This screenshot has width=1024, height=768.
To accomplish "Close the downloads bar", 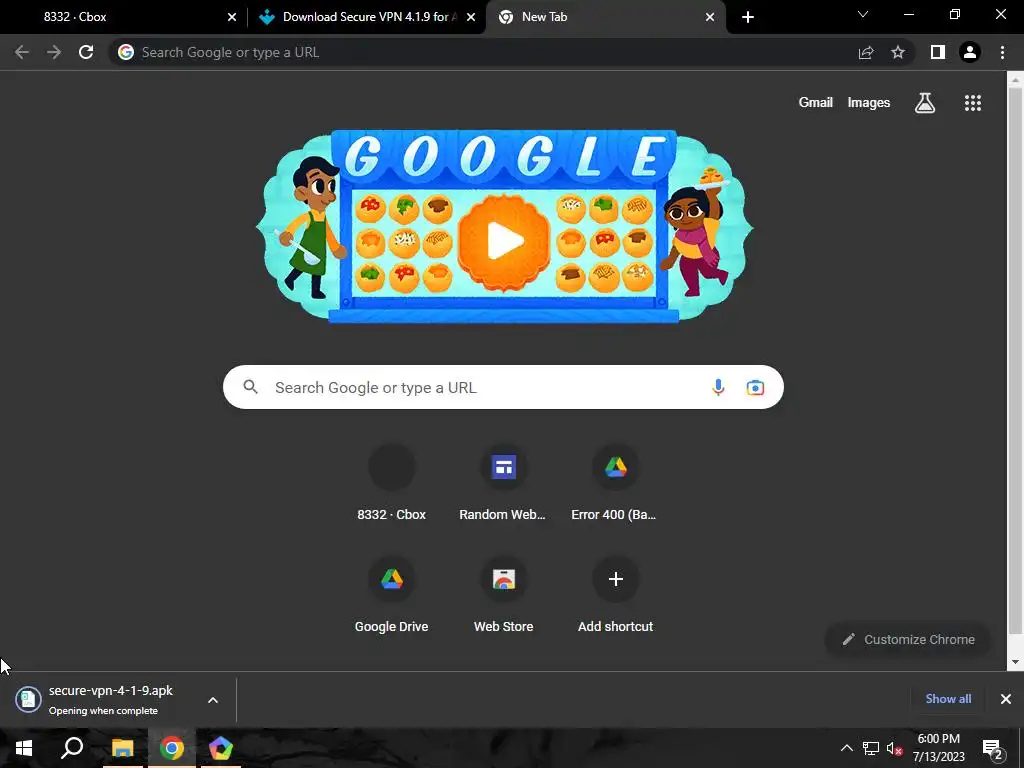I will click(1006, 699).
